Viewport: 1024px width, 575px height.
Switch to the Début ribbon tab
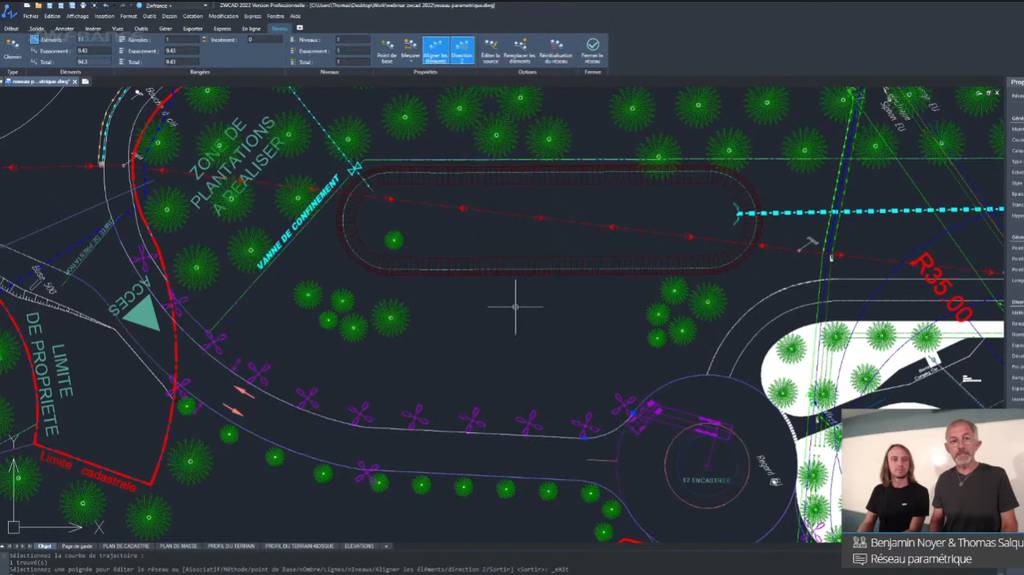point(12,29)
